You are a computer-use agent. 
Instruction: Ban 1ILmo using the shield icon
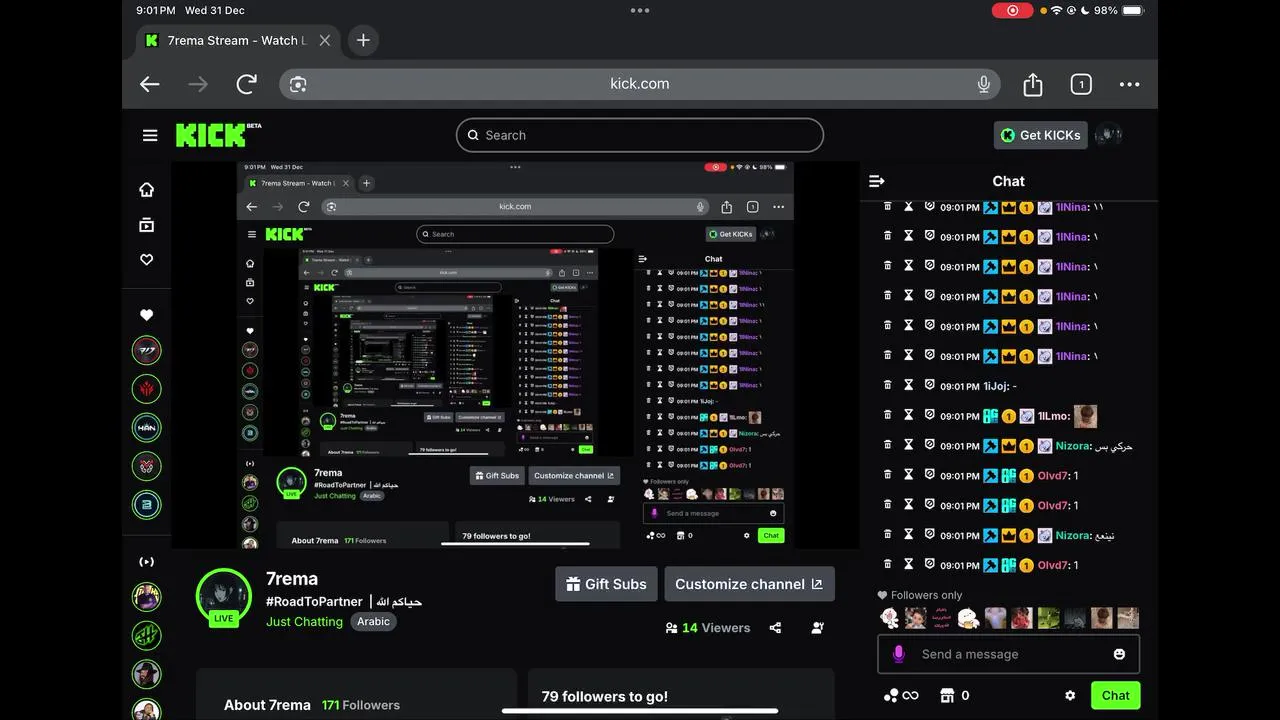tap(929, 415)
